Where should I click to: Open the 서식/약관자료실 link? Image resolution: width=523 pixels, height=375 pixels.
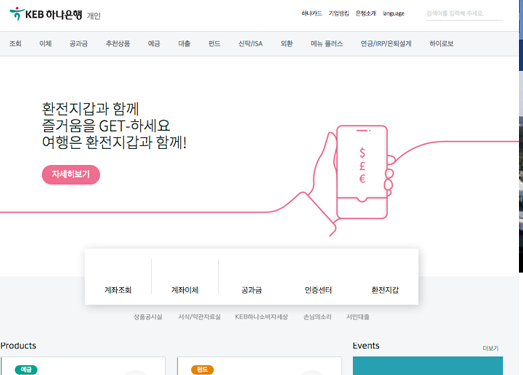coord(199,317)
